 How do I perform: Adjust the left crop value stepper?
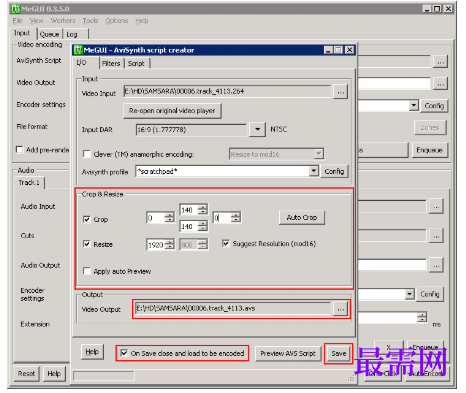pyautogui.click(x=169, y=218)
